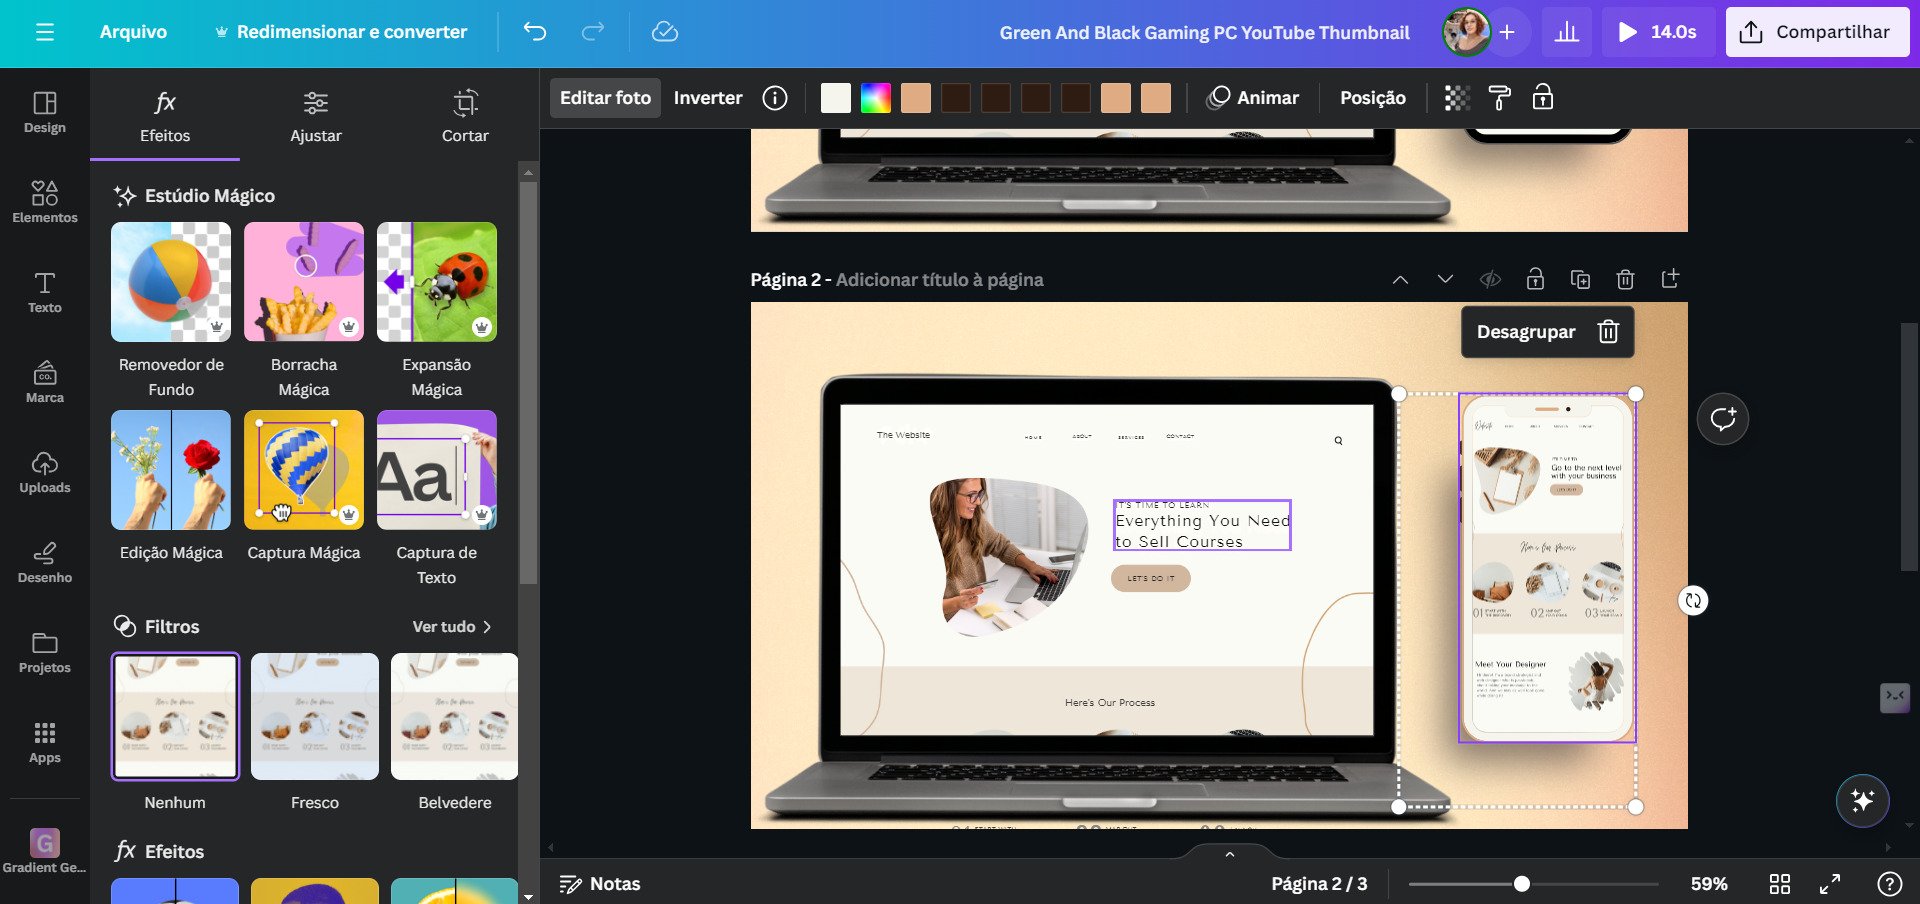Screen dimensions: 1920x904
Task: Toggle hide page 2 eye icon
Action: pos(1490,280)
